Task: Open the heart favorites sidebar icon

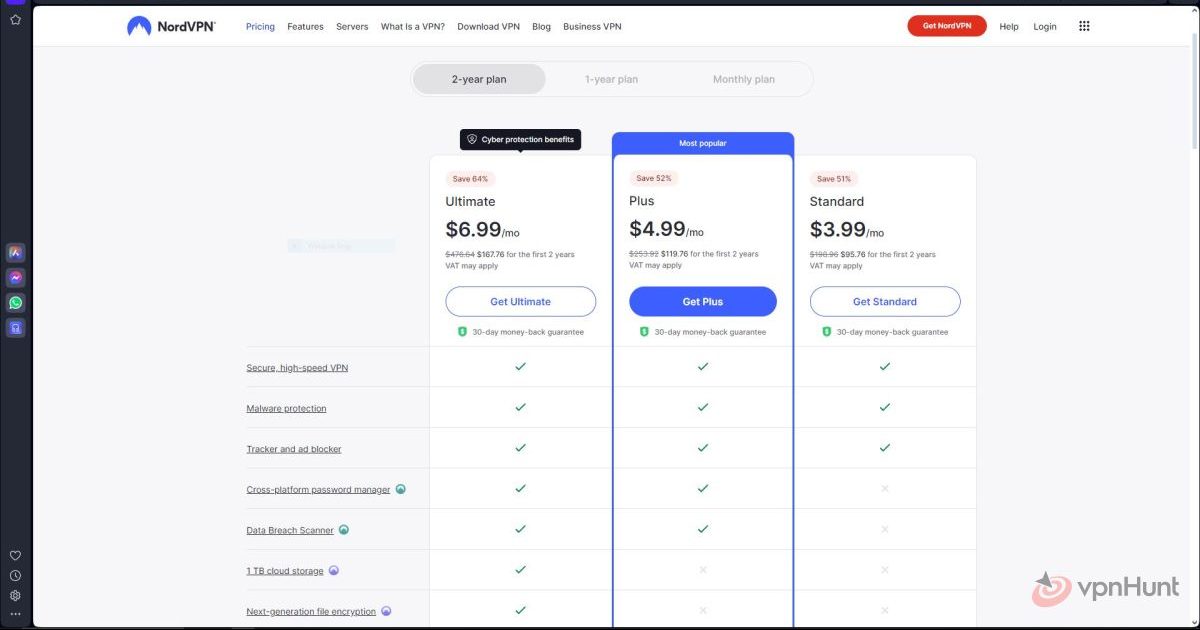Action: point(15,556)
